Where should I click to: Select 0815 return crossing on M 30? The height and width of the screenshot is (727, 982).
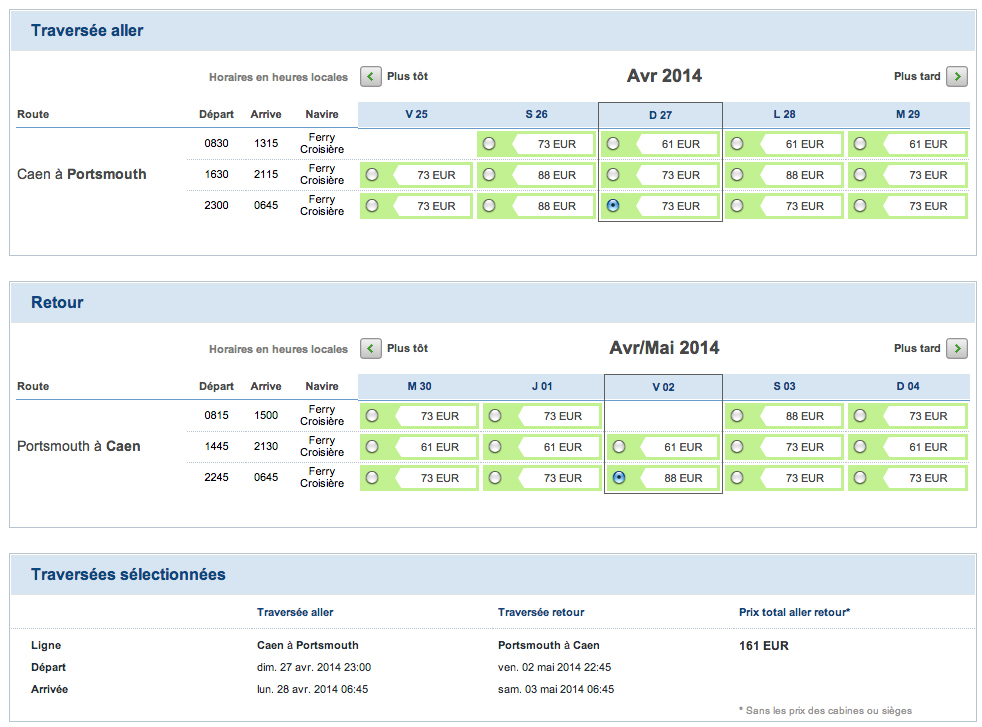pos(372,416)
